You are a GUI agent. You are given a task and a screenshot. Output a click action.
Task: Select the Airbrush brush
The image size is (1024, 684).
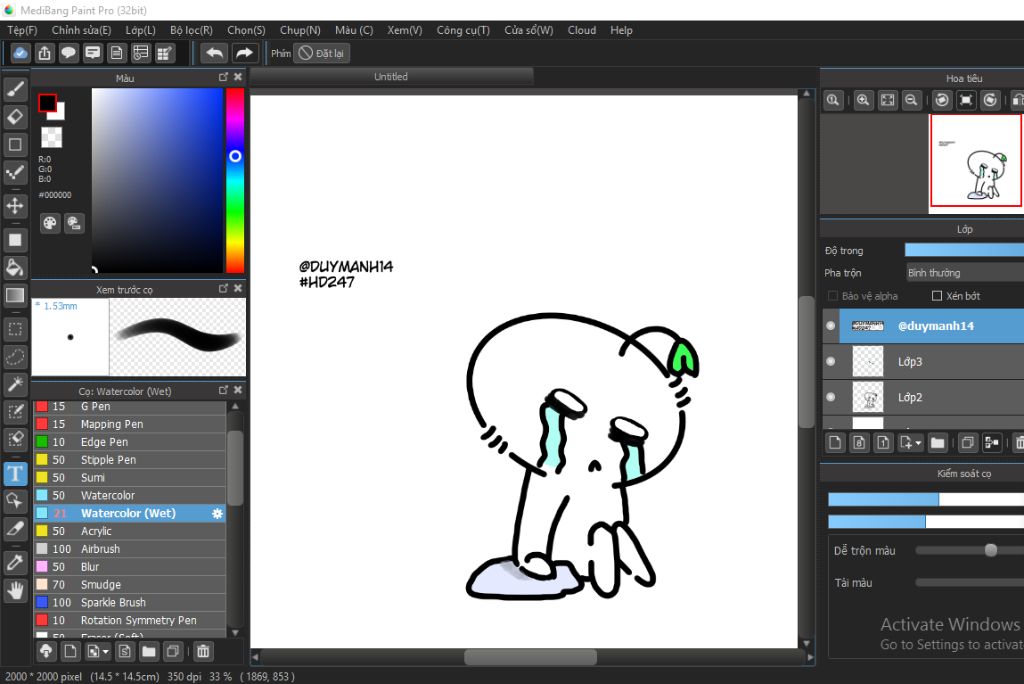(130, 549)
